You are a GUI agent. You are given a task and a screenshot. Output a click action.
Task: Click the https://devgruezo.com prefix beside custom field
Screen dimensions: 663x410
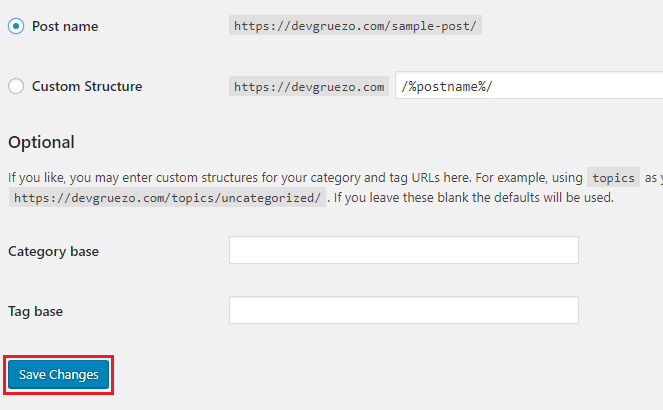click(309, 86)
